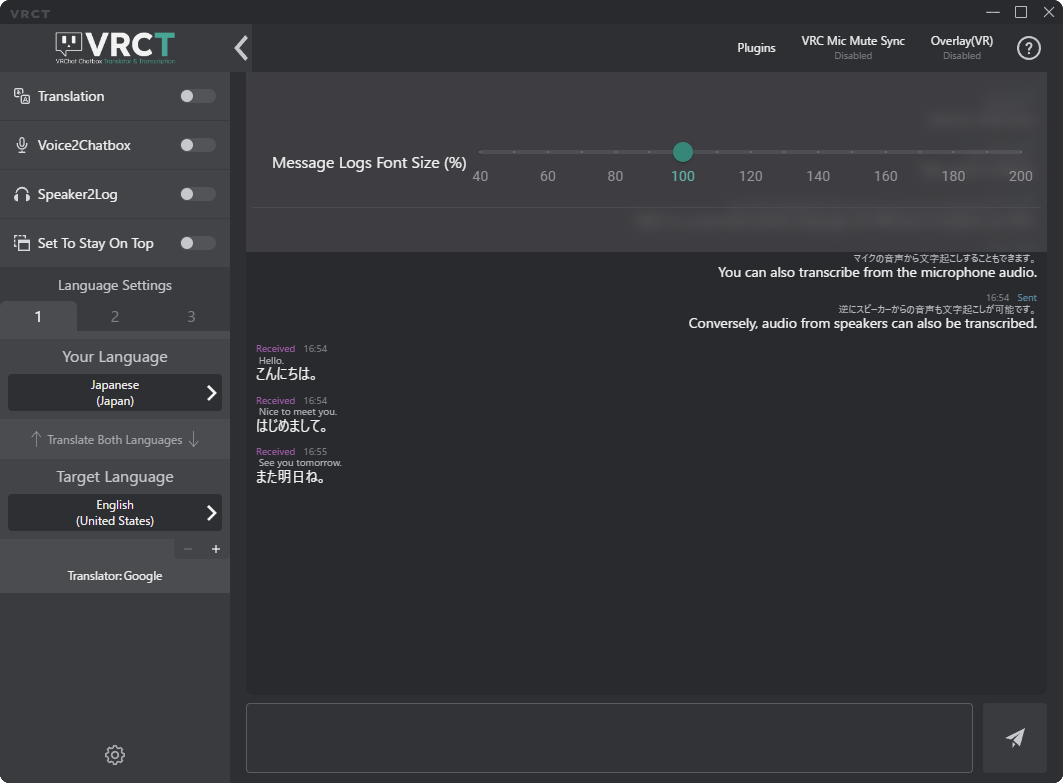Select language settings preset tab 3
This screenshot has width=1063, height=783.
point(191,317)
